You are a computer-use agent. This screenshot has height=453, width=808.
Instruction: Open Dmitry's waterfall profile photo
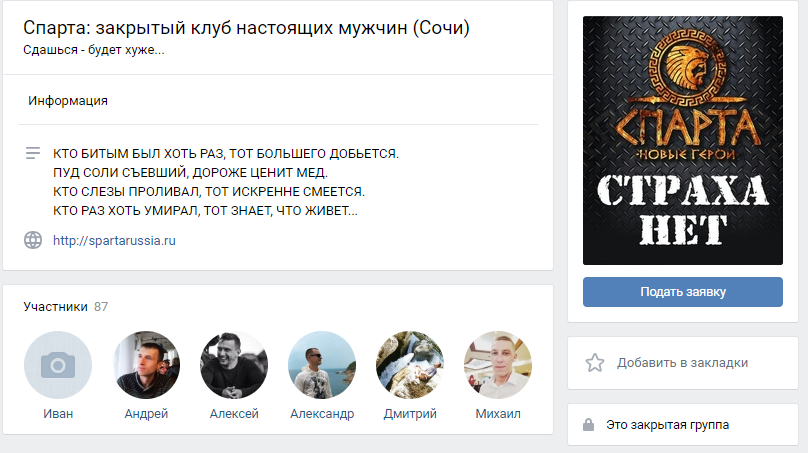[x=410, y=365]
